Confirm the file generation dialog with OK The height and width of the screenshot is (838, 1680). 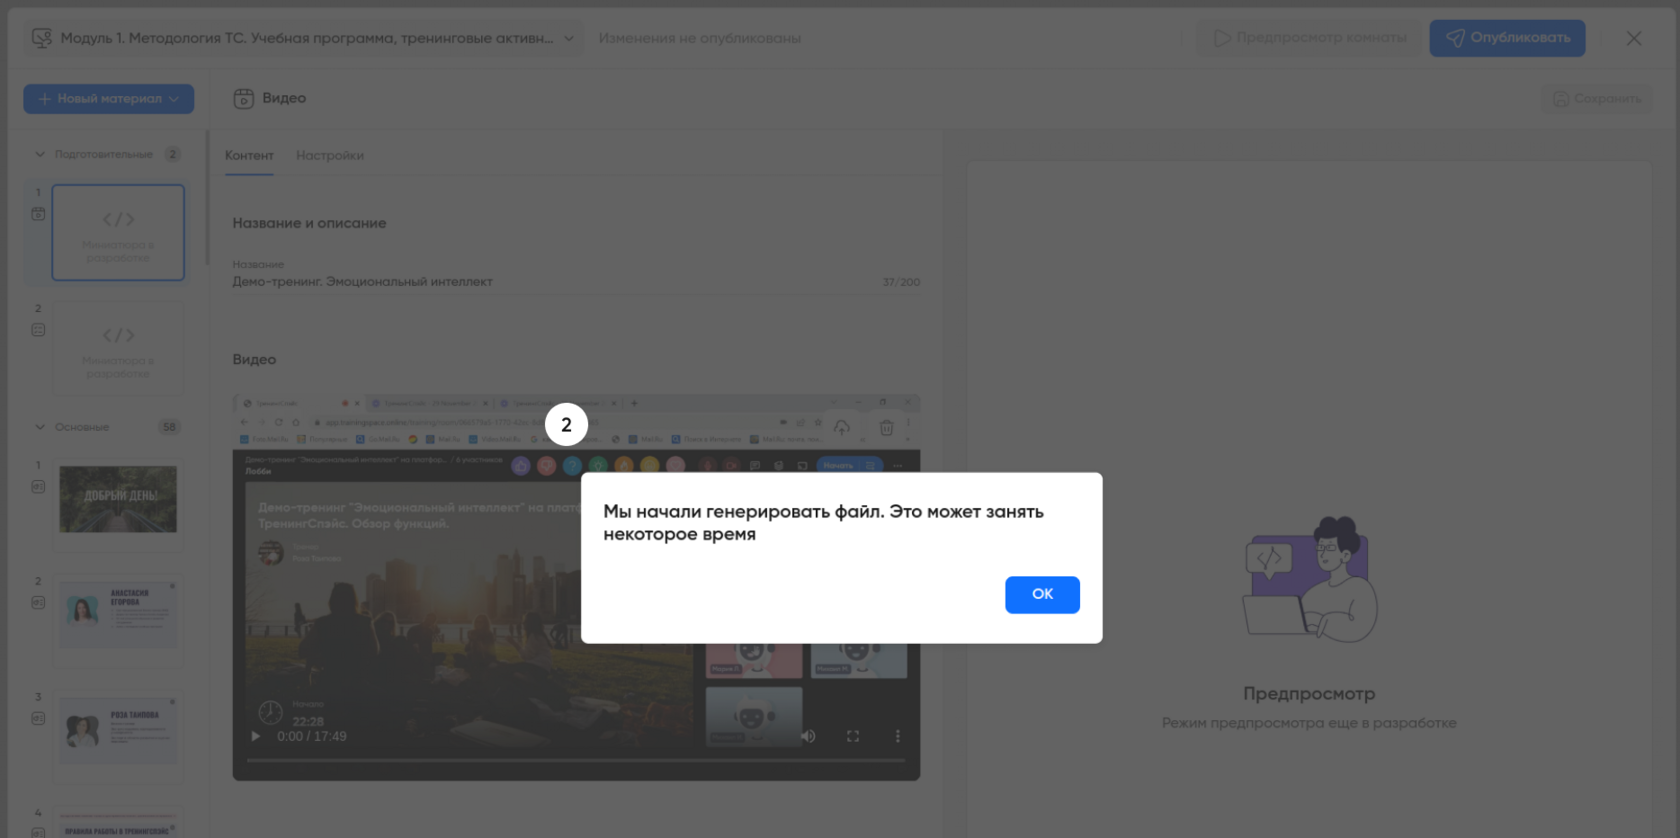pyautogui.click(x=1042, y=594)
